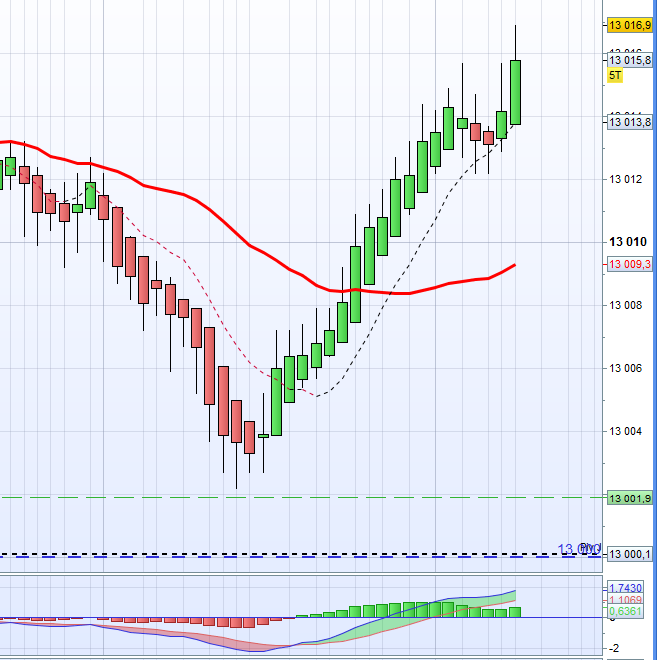657x660 pixels.
Task: Click the green 13 001,9 level label
Action: pos(629,498)
